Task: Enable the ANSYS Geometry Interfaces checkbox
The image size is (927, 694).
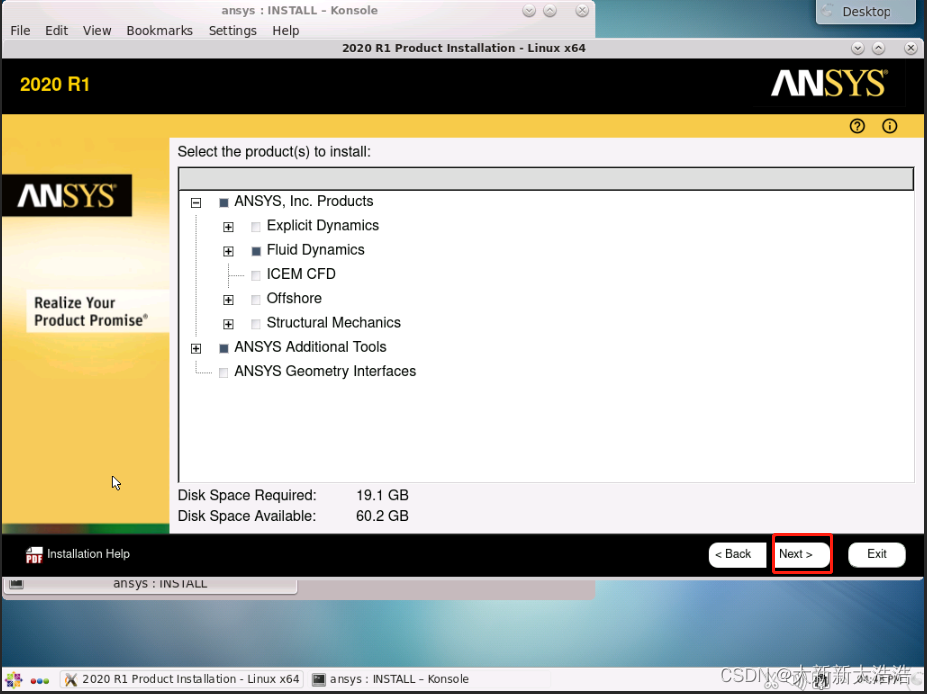Action: click(224, 372)
